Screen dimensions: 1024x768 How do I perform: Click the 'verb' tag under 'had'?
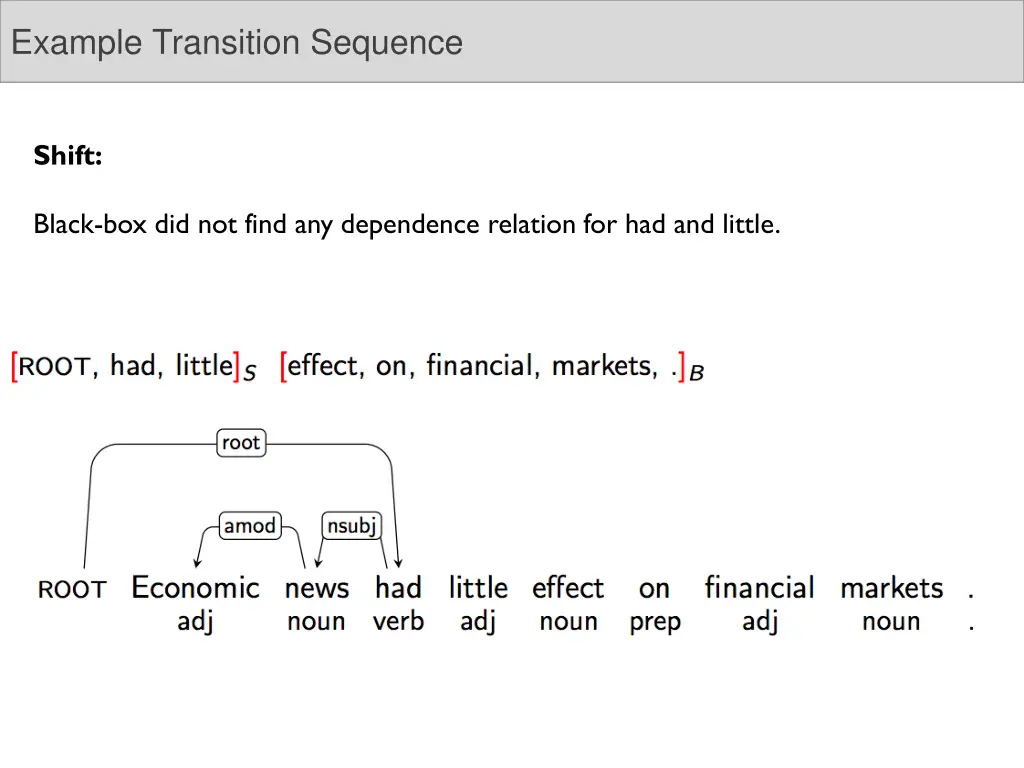point(398,622)
